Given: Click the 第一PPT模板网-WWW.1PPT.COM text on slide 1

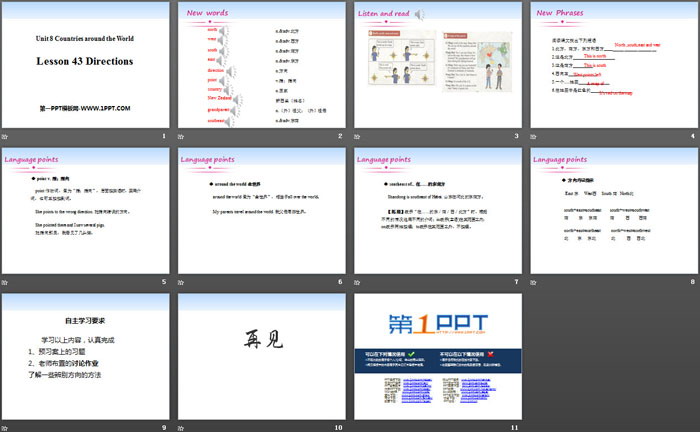Looking at the screenshot, I should (x=85, y=108).
